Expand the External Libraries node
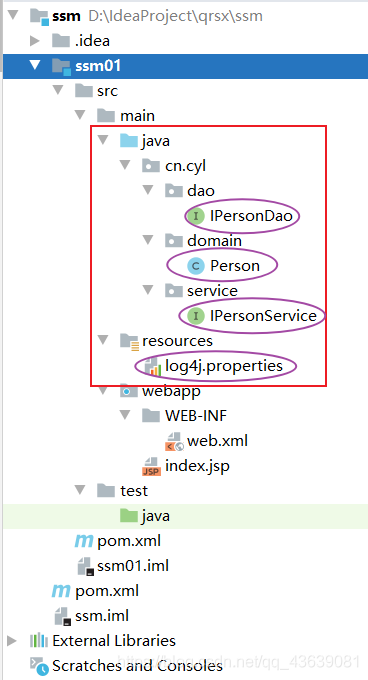Screen dimensions: 368x680 pos(12,641)
